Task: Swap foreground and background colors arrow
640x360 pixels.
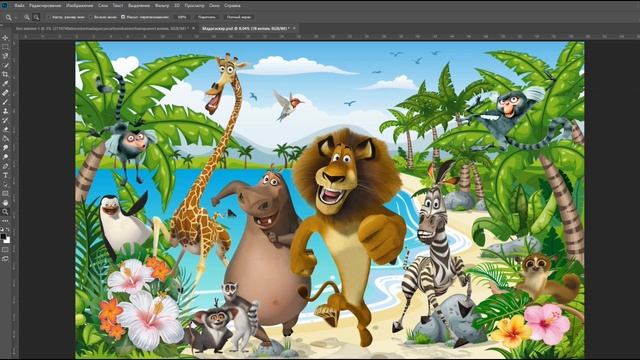Action: click(x=8, y=230)
